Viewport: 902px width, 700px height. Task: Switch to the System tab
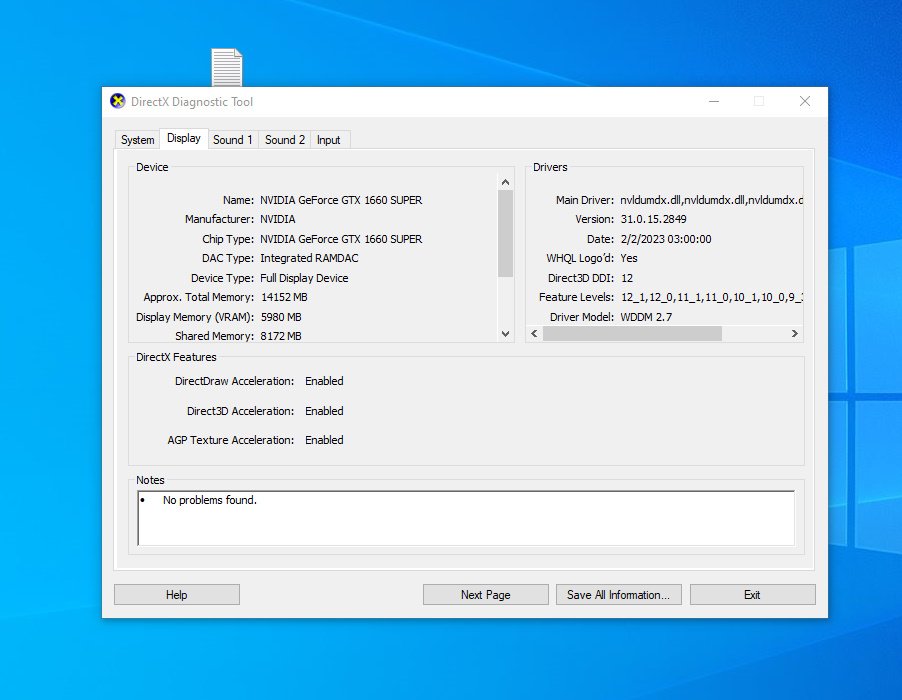click(137, 140)
